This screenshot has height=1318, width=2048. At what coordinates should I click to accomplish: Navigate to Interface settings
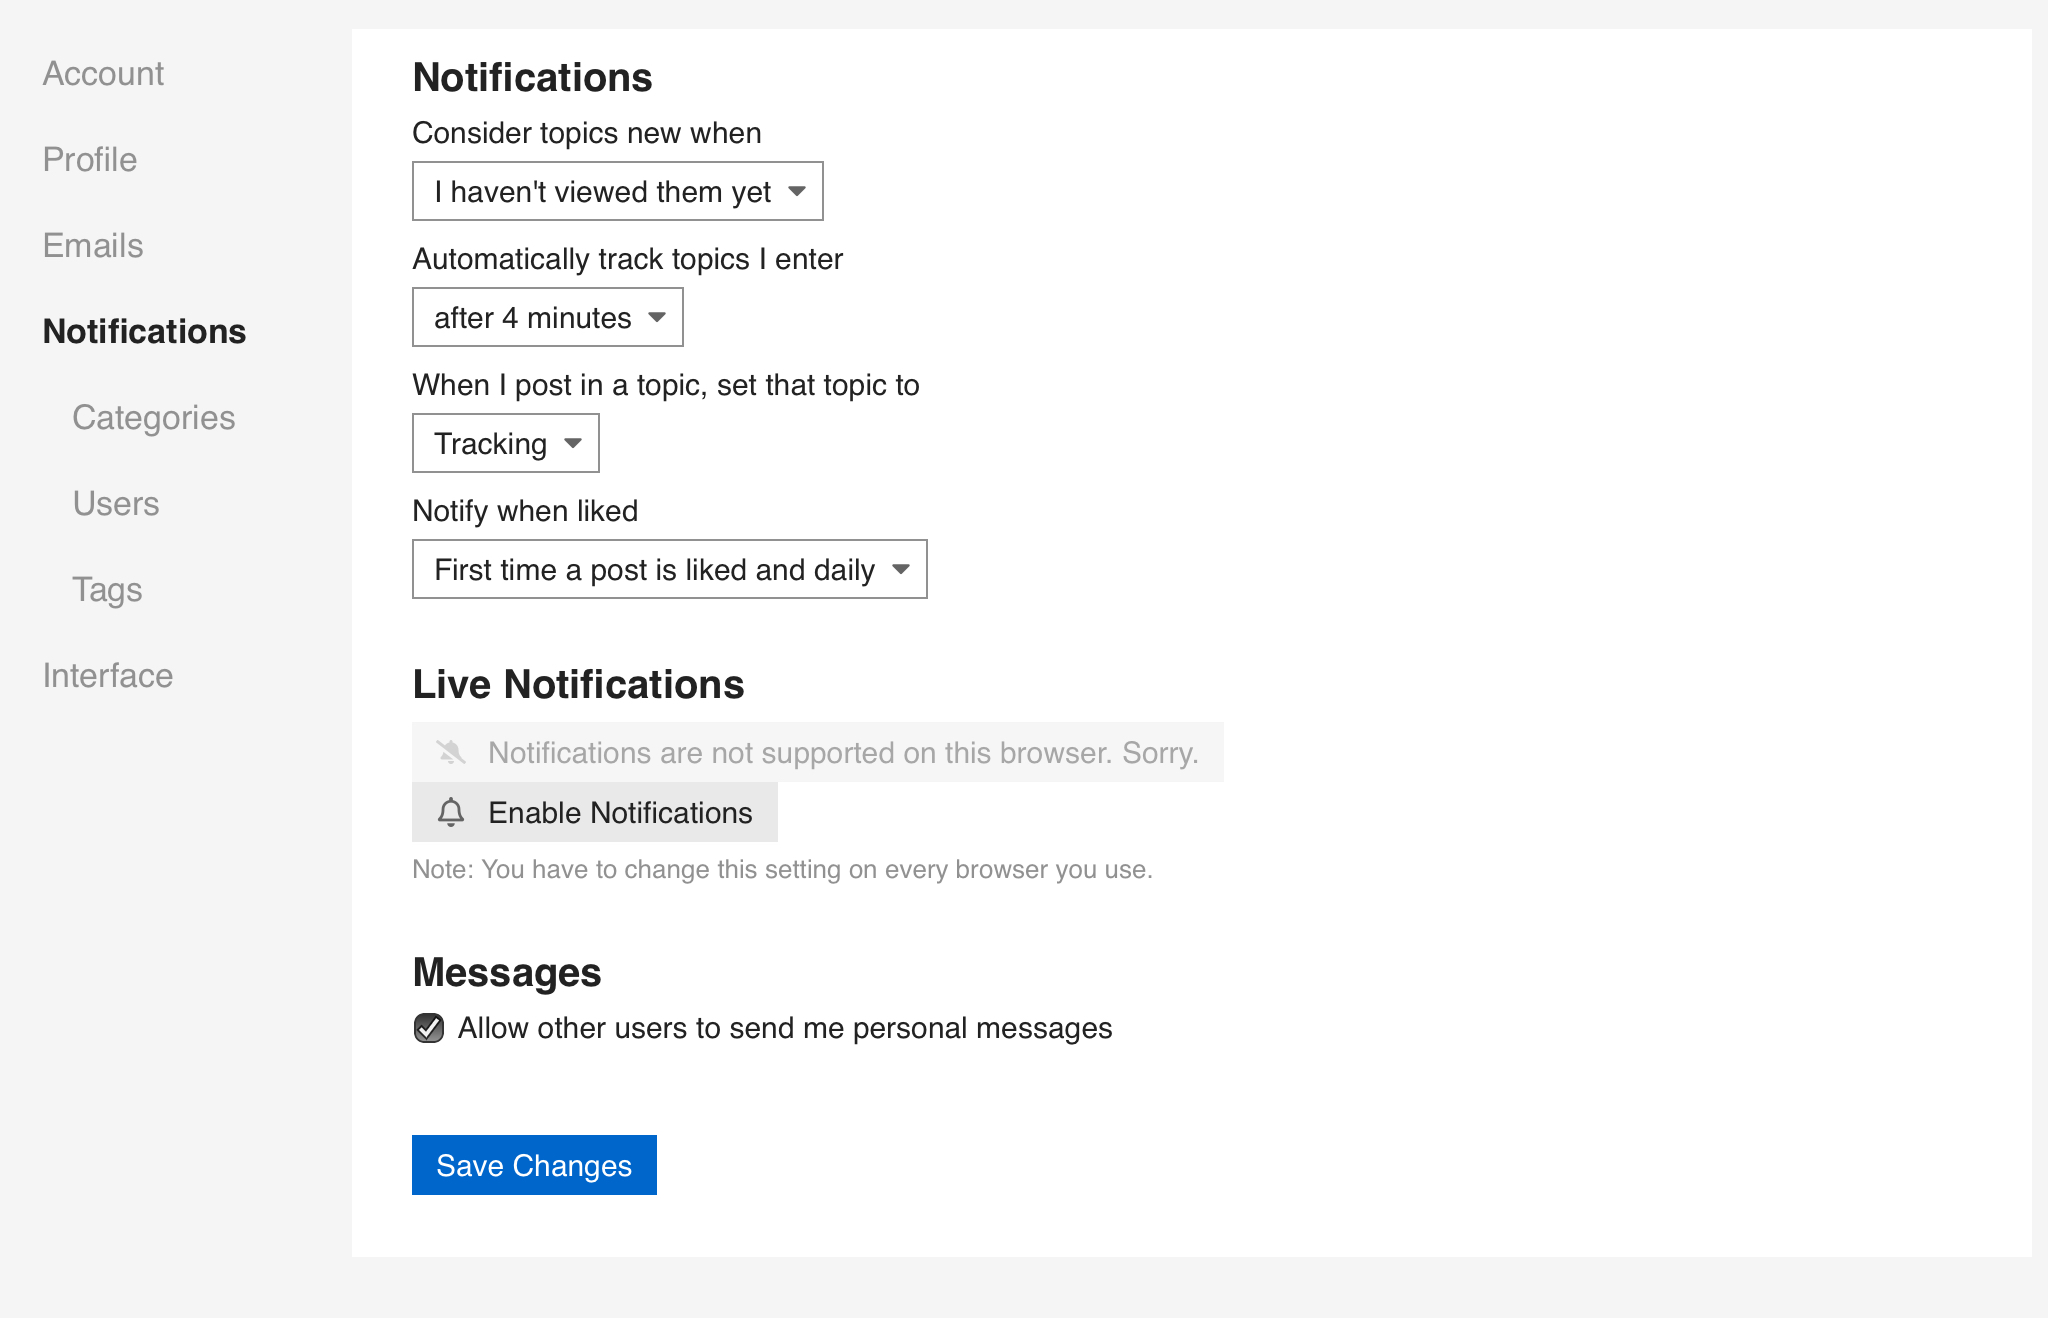108,675
